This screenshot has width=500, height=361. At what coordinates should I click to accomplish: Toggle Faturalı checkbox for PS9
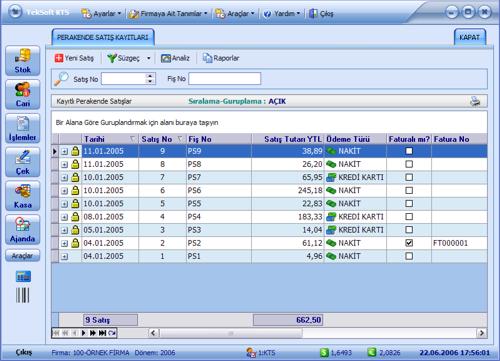(409, 151)
